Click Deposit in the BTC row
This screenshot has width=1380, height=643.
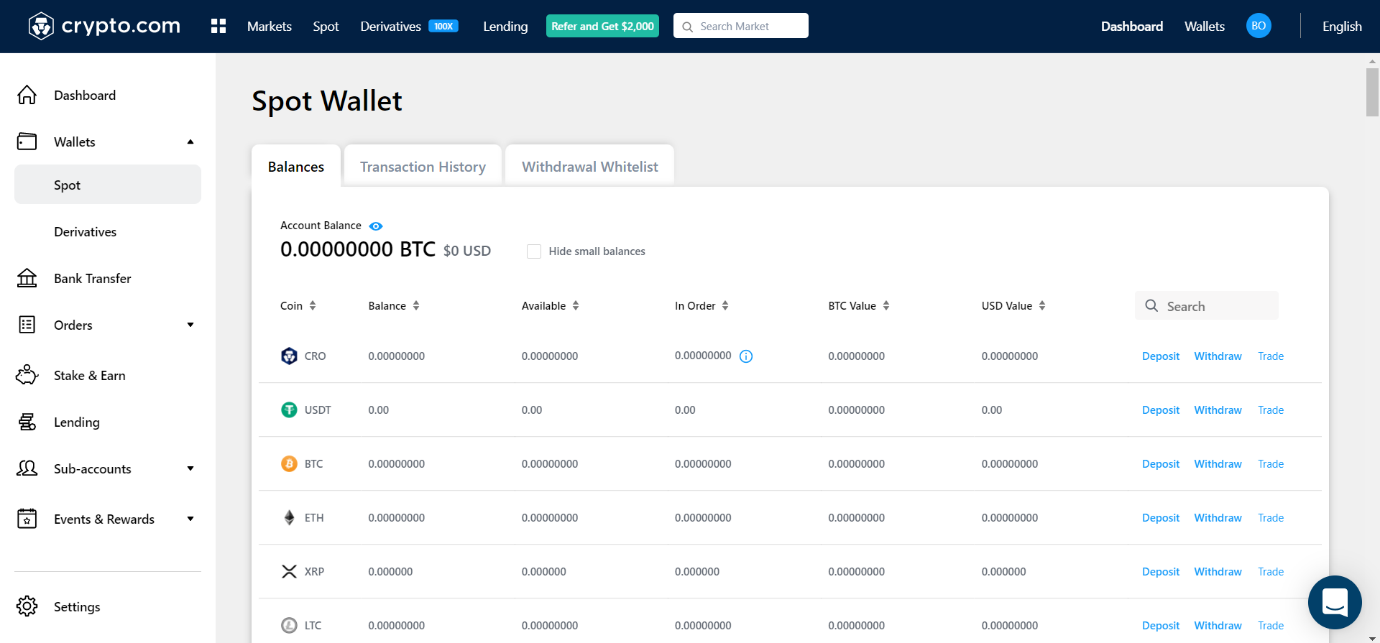click(x=1161, y=464)
